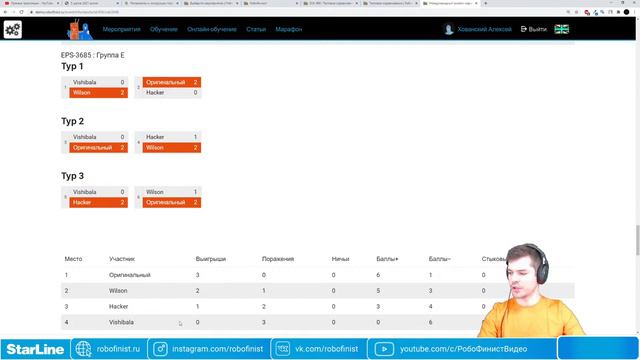Switch to the first YouTube browser tab

point(31,3)
